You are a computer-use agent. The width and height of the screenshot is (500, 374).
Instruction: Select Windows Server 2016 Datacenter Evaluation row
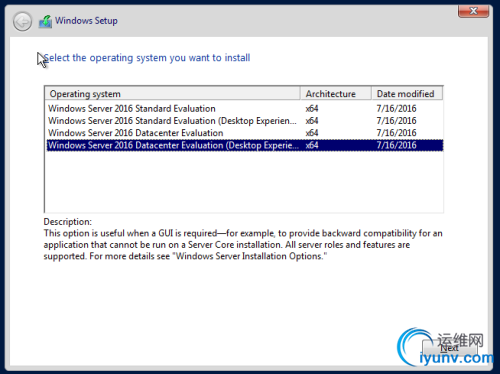pos(245,133)
